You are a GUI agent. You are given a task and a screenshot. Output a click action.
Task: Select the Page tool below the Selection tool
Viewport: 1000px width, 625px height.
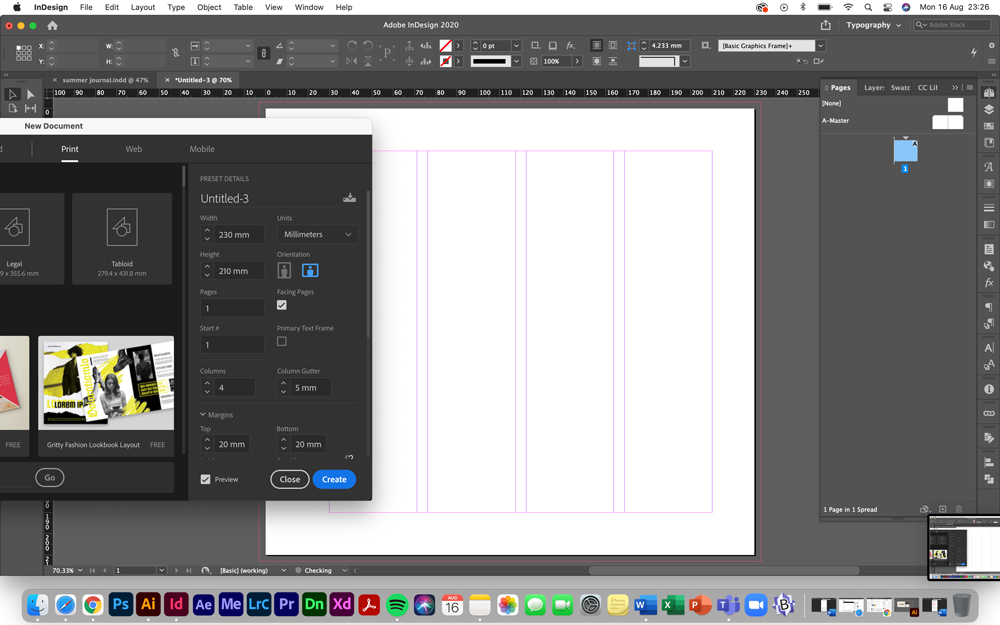[x=12, y=110]
